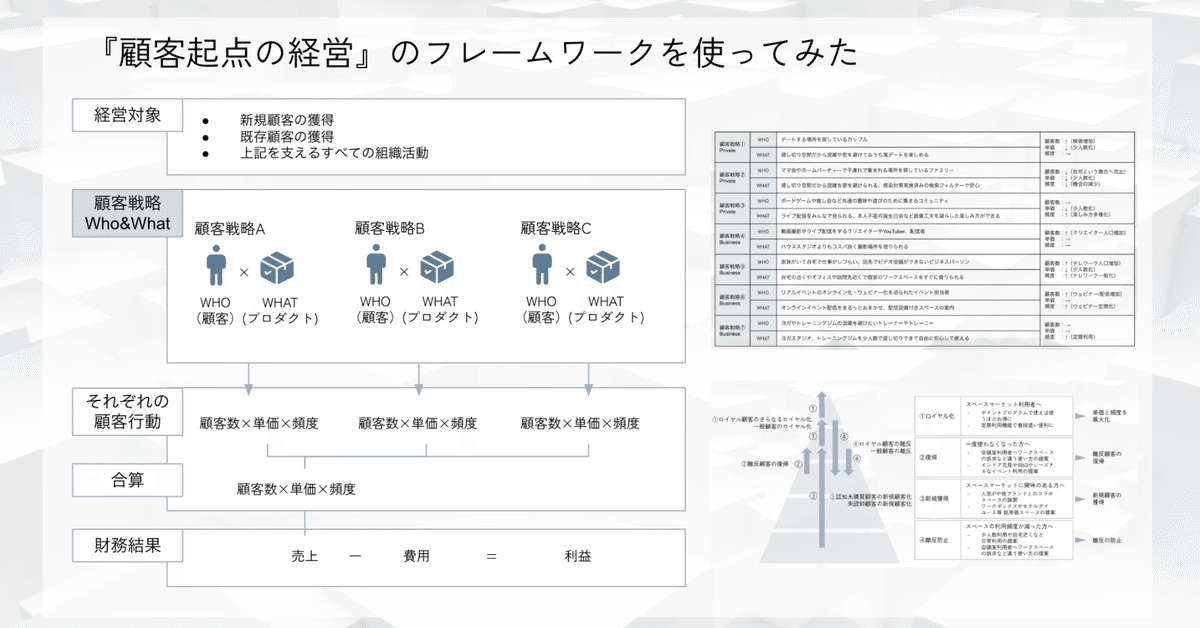
Task: Click the 顧客戦略⑥ Business cell in table
Action: pyautogui.click(x=732, y=299)
